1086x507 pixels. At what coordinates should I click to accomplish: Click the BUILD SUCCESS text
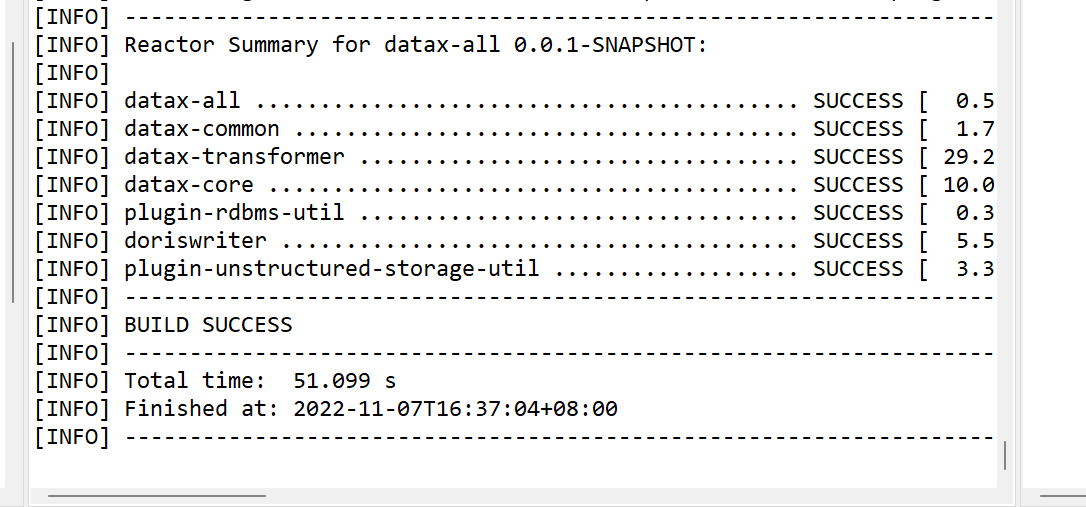click(208, 325)
